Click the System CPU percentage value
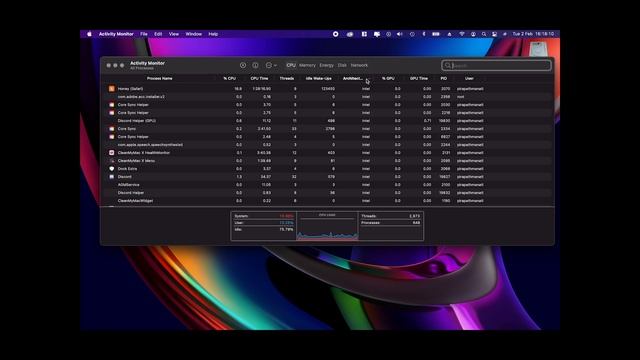This screenshot has height=360, width=640. click(286, 216)
